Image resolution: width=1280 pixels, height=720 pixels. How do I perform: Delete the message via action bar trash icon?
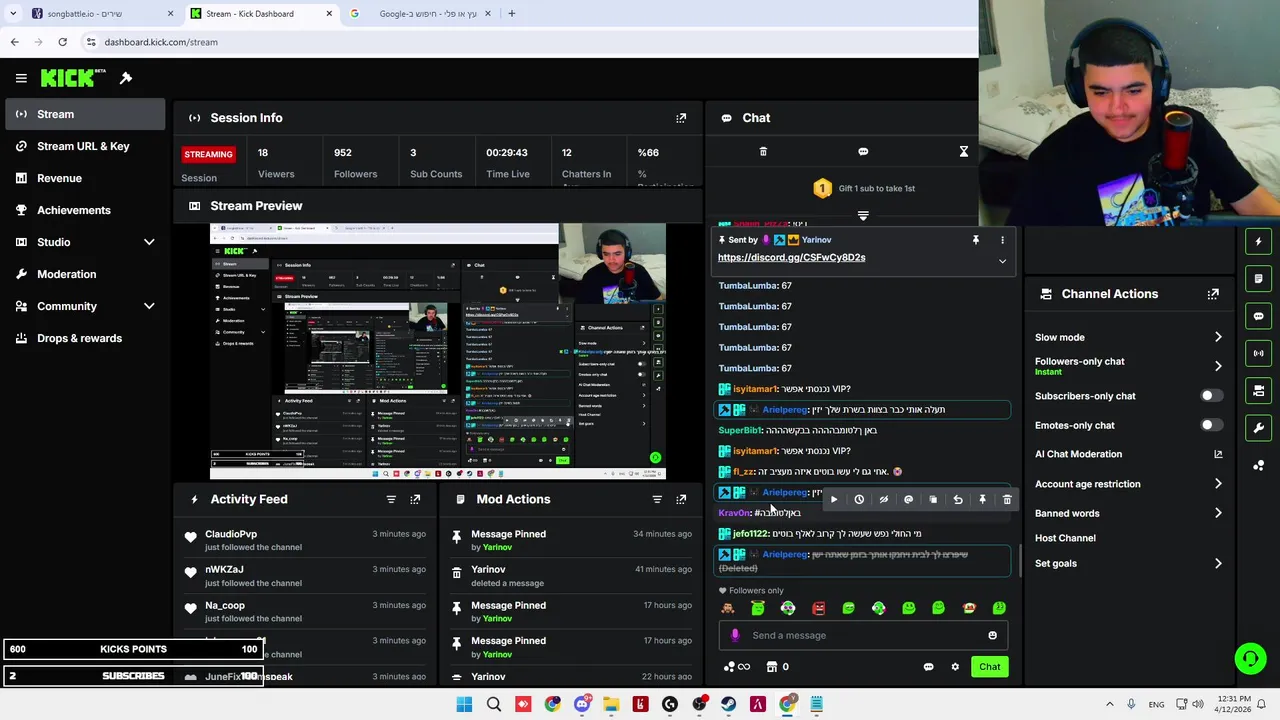pos(1007,499)
